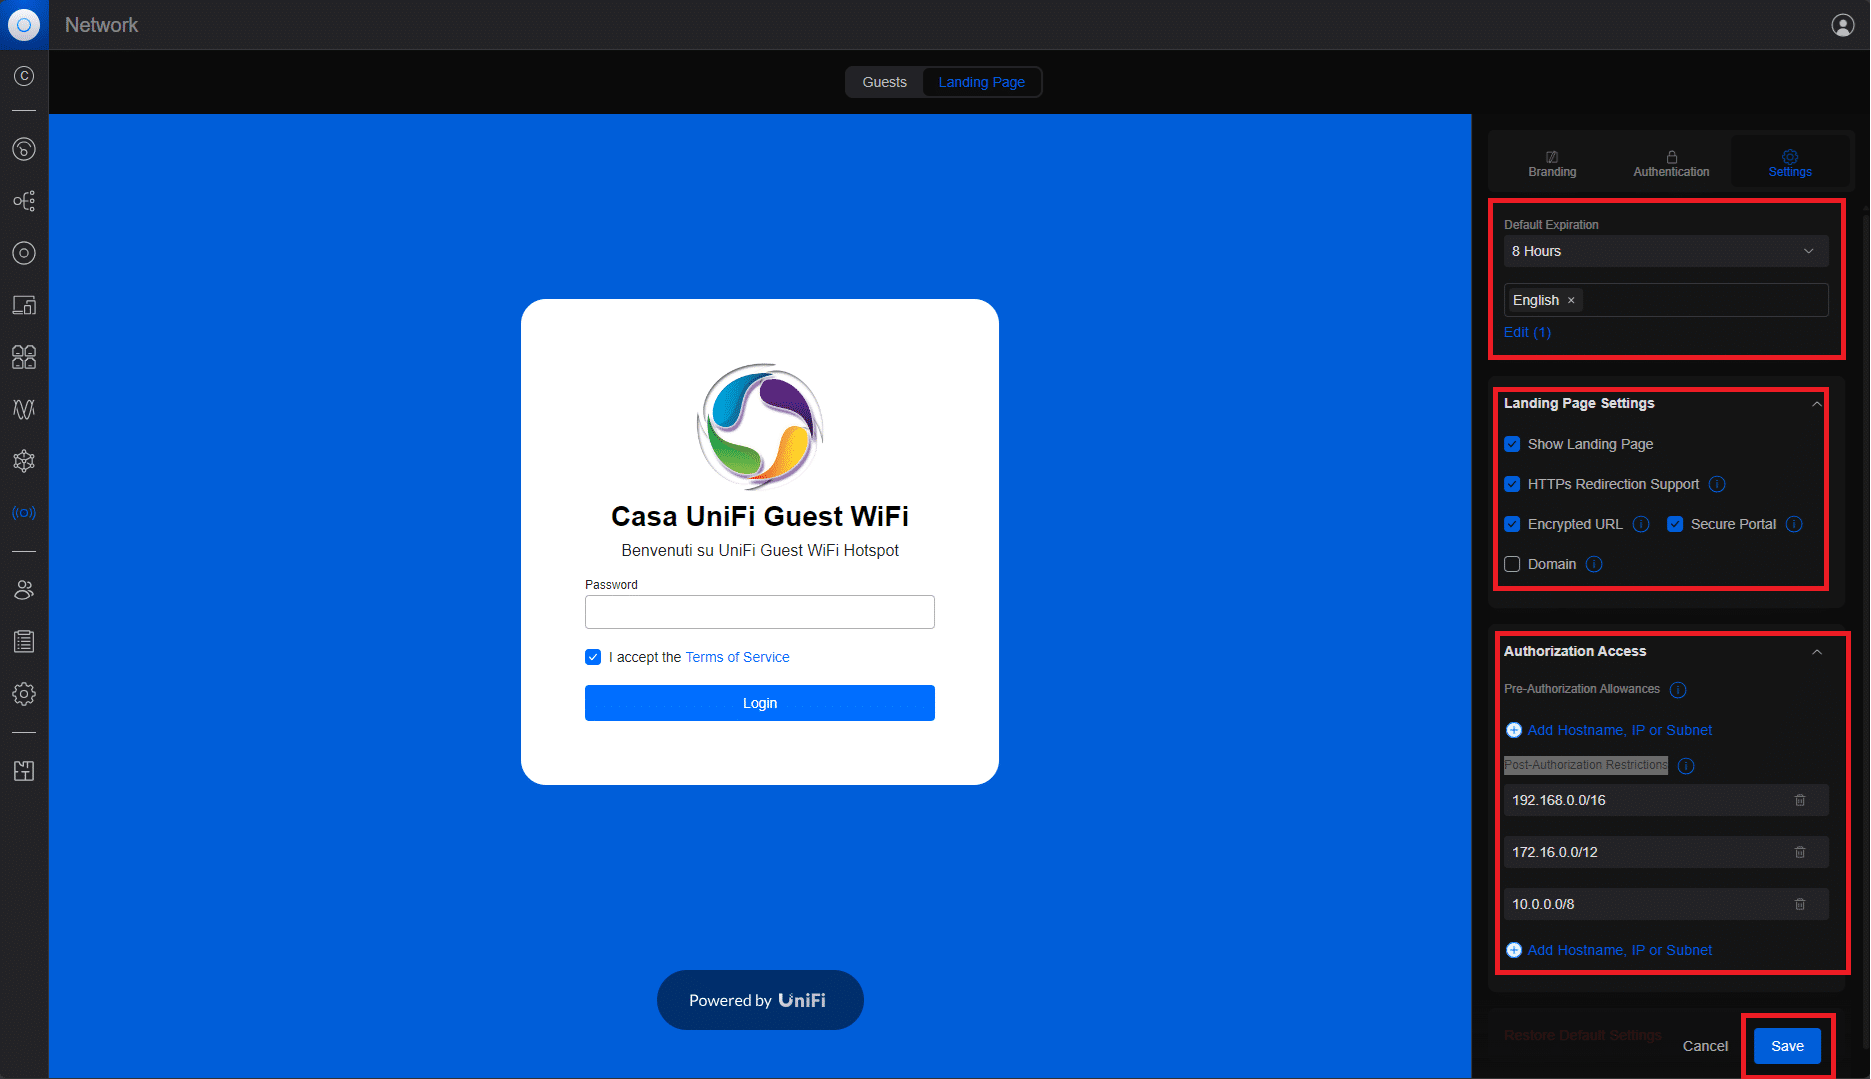Delete the 172.16.0.0/12 restriction entry

click(x=1800, y=852)
